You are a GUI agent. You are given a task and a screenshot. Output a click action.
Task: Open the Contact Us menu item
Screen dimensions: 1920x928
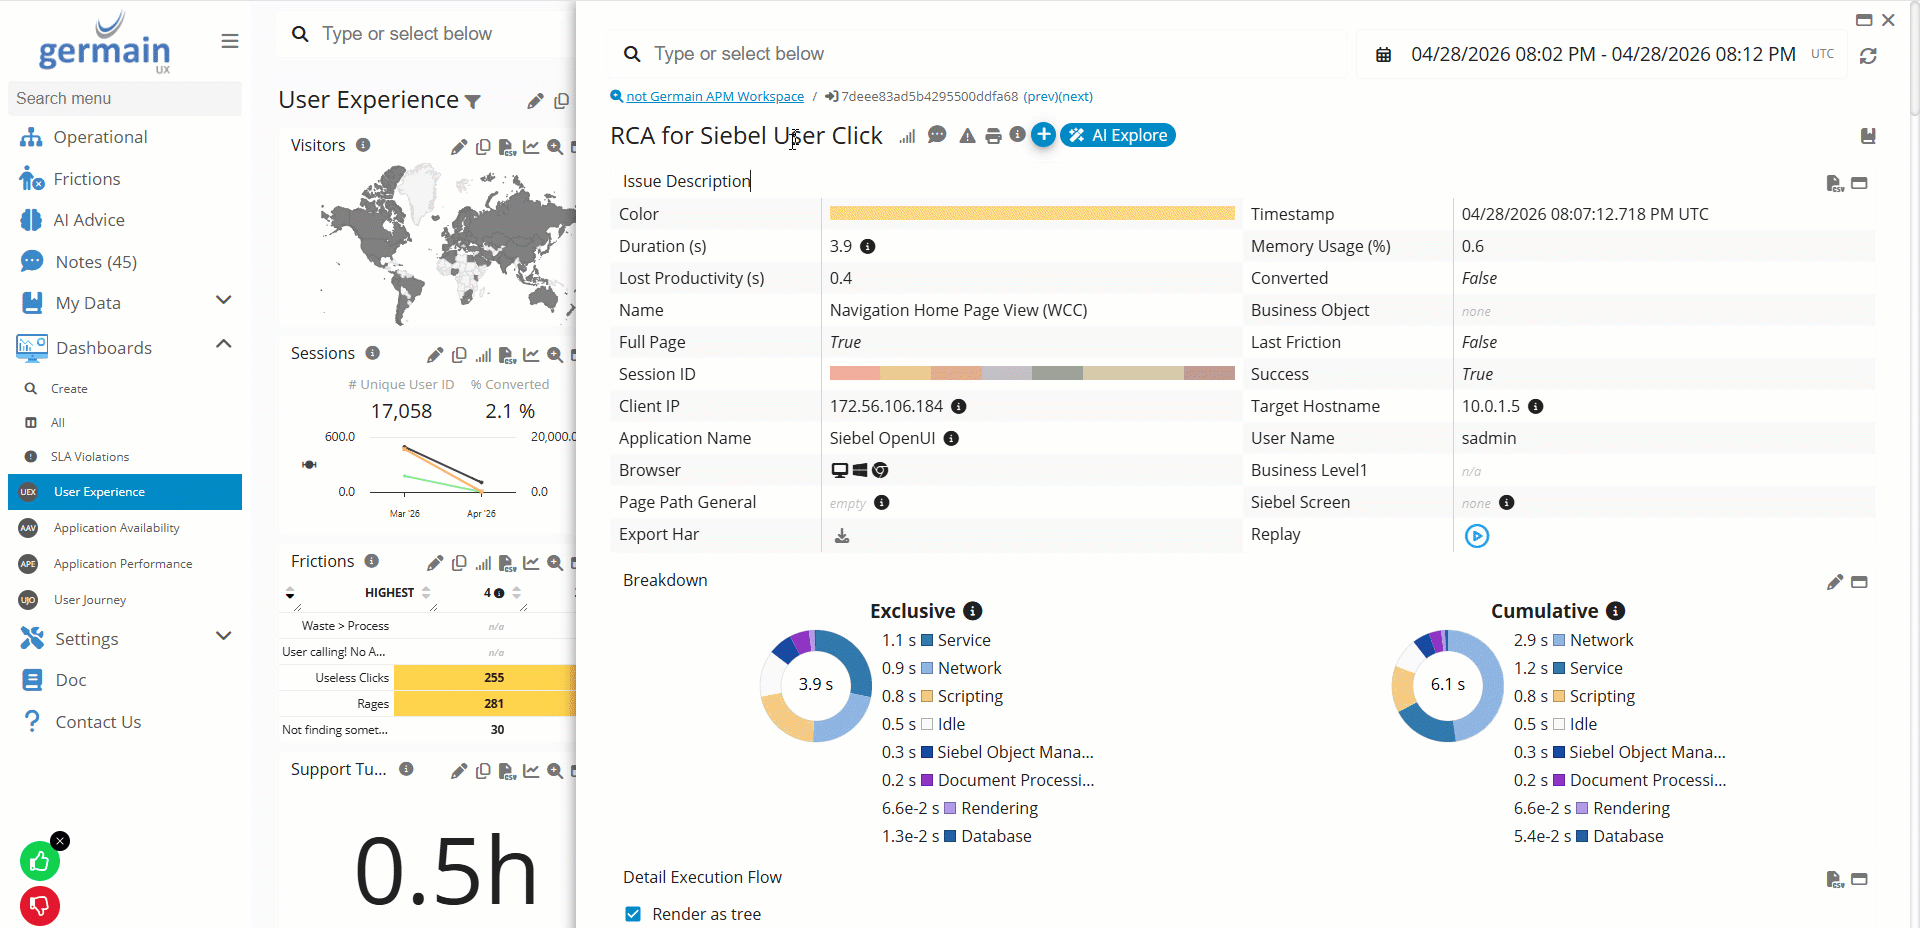(x=98, y=722)
